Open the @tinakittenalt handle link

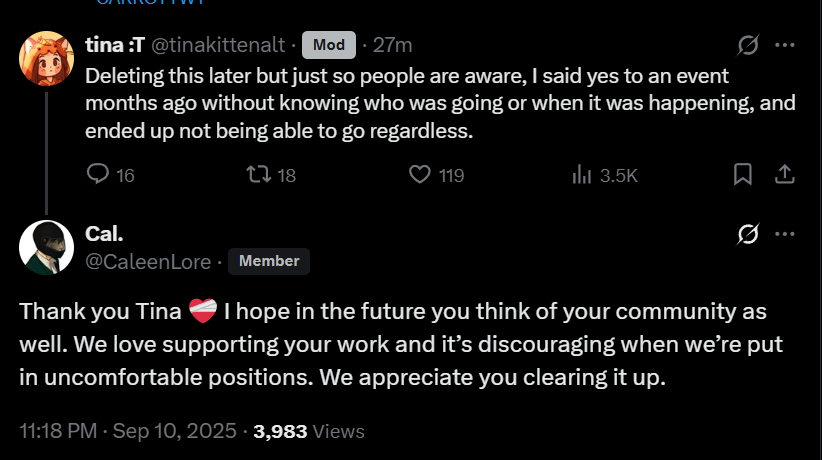[220, 45]
